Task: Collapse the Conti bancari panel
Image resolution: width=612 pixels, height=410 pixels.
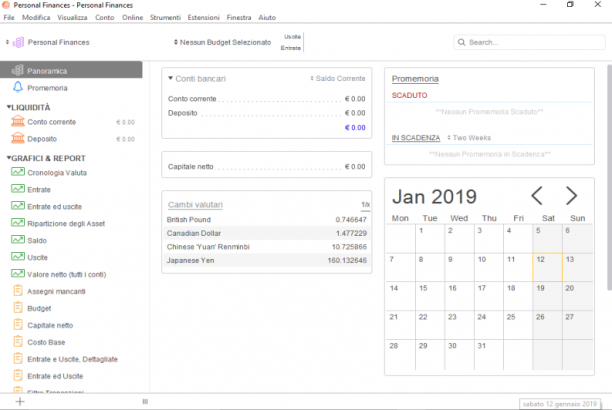Action: tap(171, 78)
